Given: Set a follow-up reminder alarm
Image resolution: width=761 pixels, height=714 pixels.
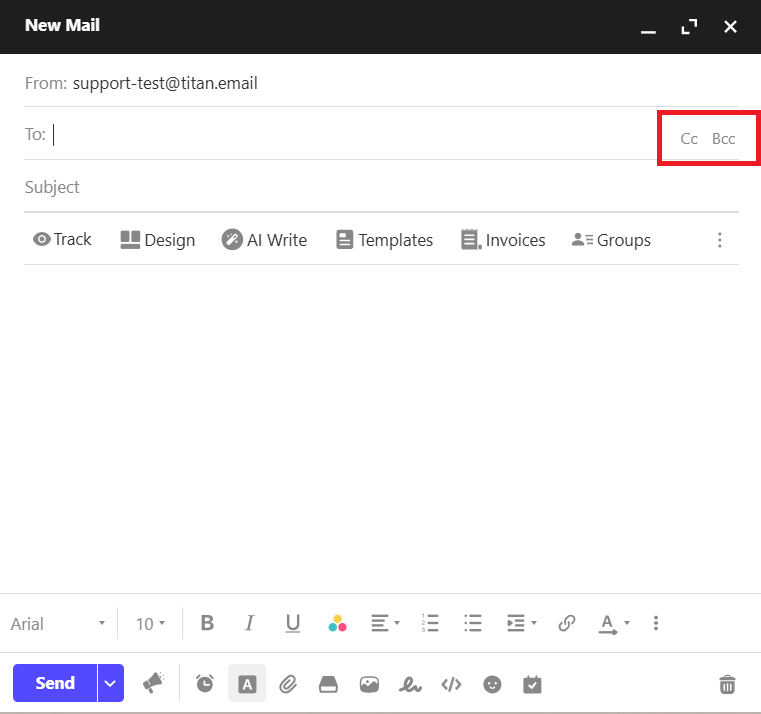Looking at the screenshot, I should pos(205,684).
